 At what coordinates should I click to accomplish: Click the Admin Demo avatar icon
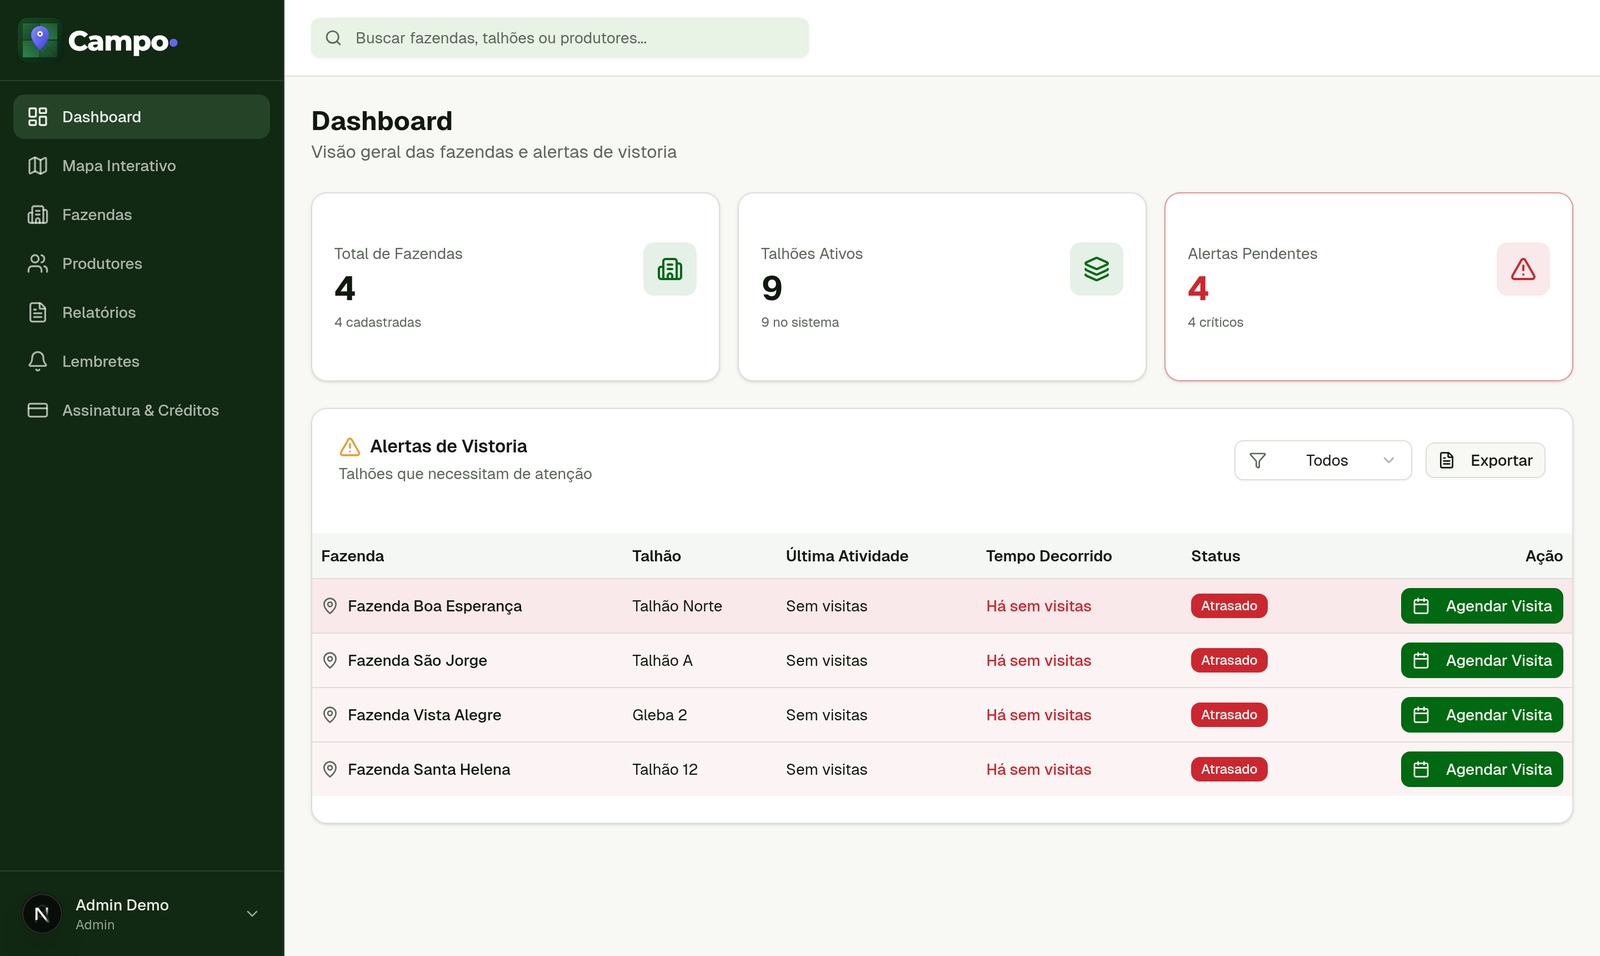(x=42, y=914)
